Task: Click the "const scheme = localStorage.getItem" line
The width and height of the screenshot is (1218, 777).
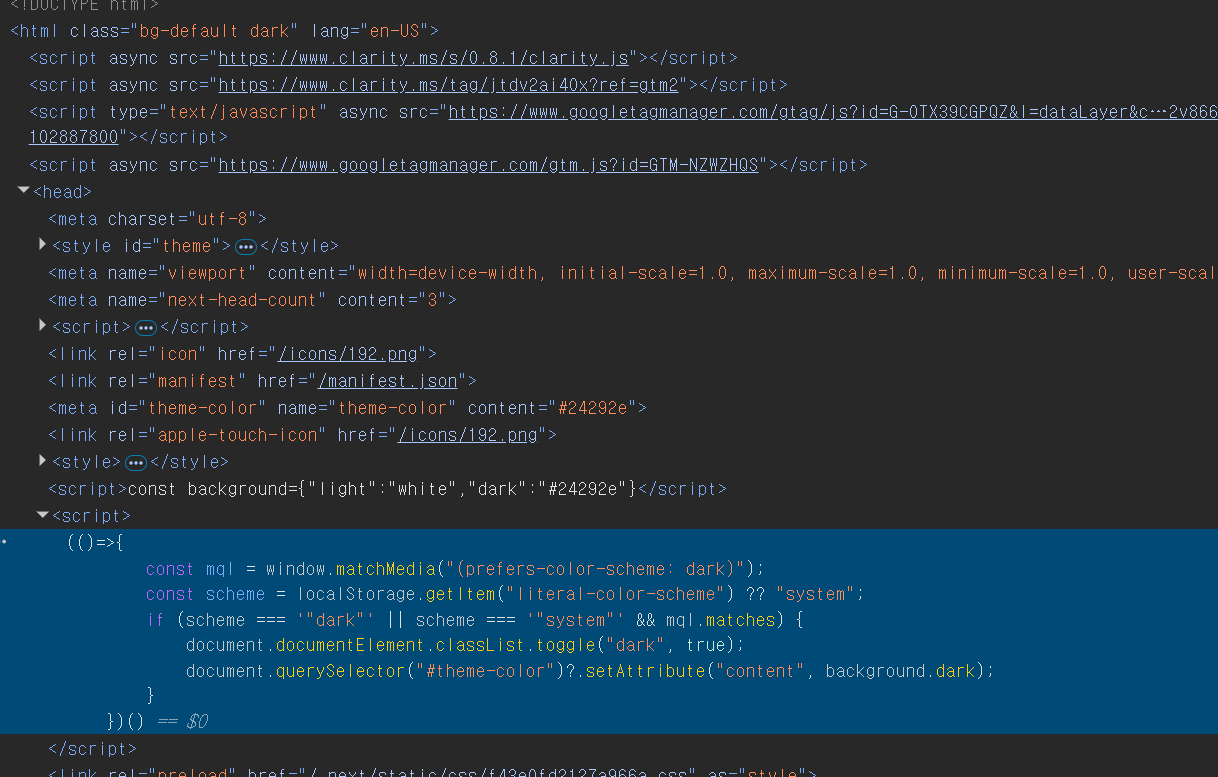Action: click(505, 594)
